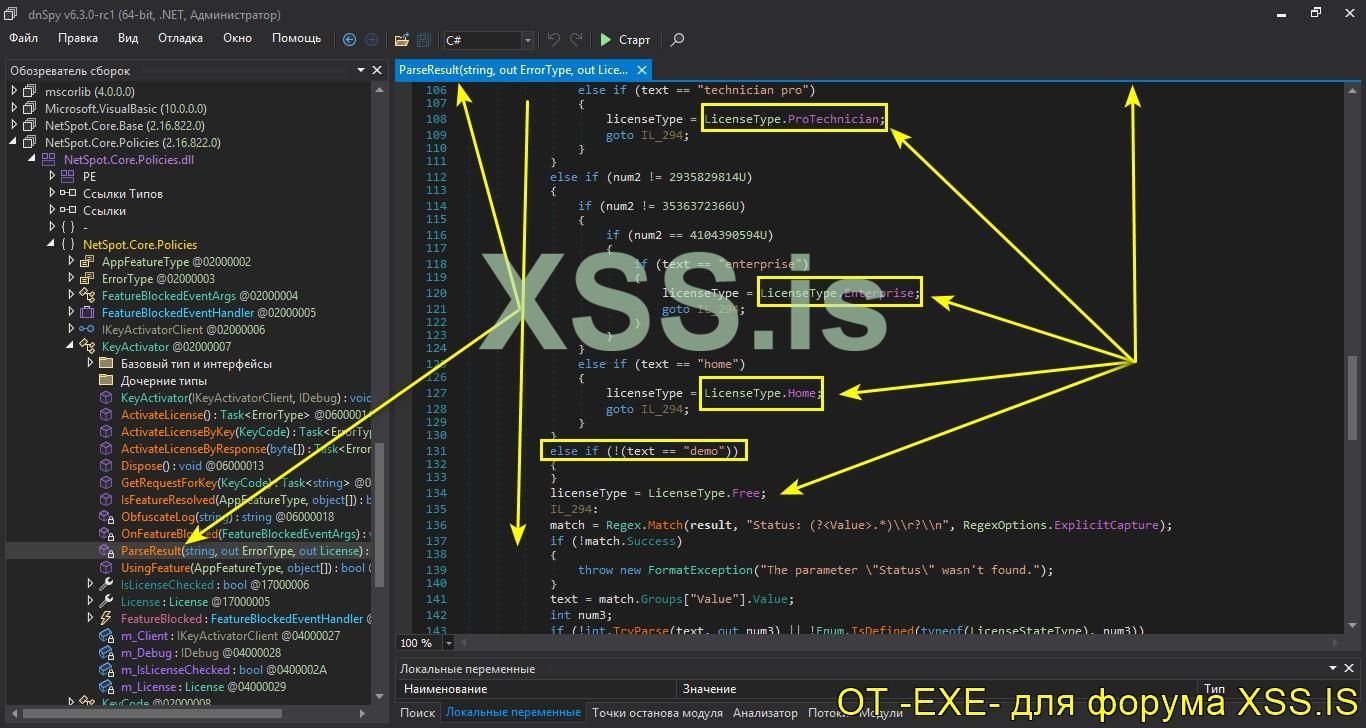The image size is (1366, 728).
Task: Click the m_License field icon
Action: 106,687
